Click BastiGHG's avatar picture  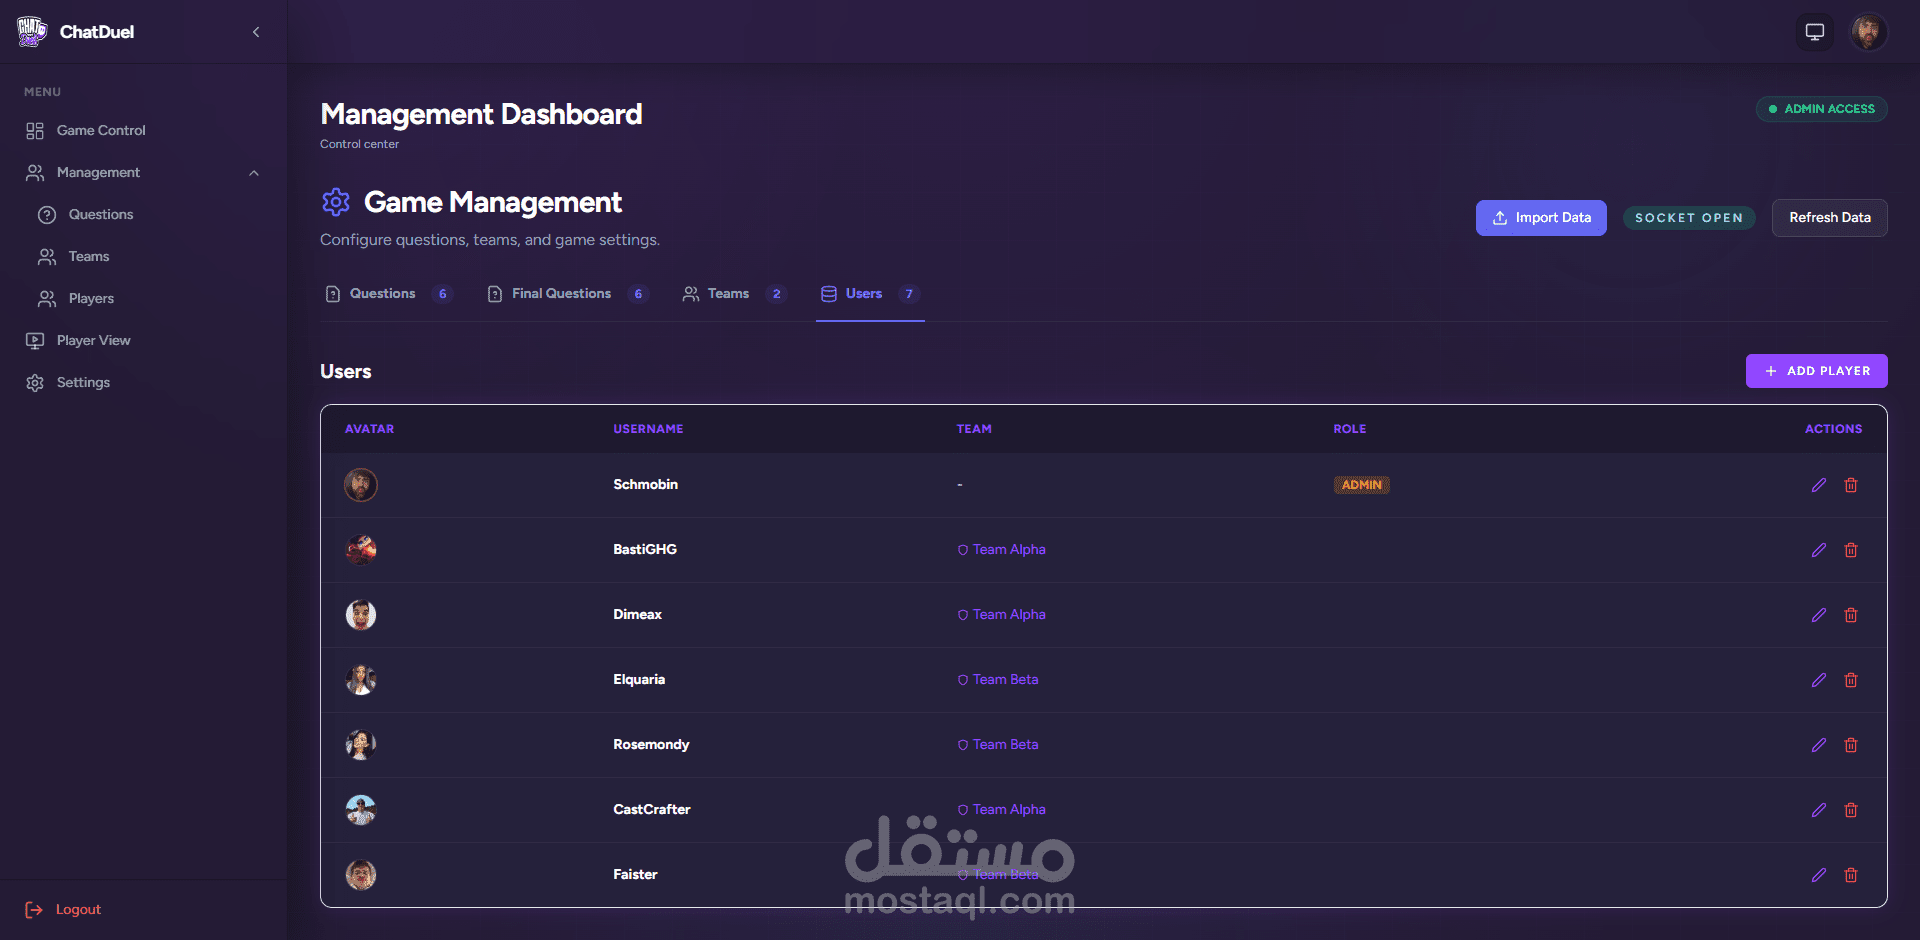pyautogui.click(x=361, y=550)
